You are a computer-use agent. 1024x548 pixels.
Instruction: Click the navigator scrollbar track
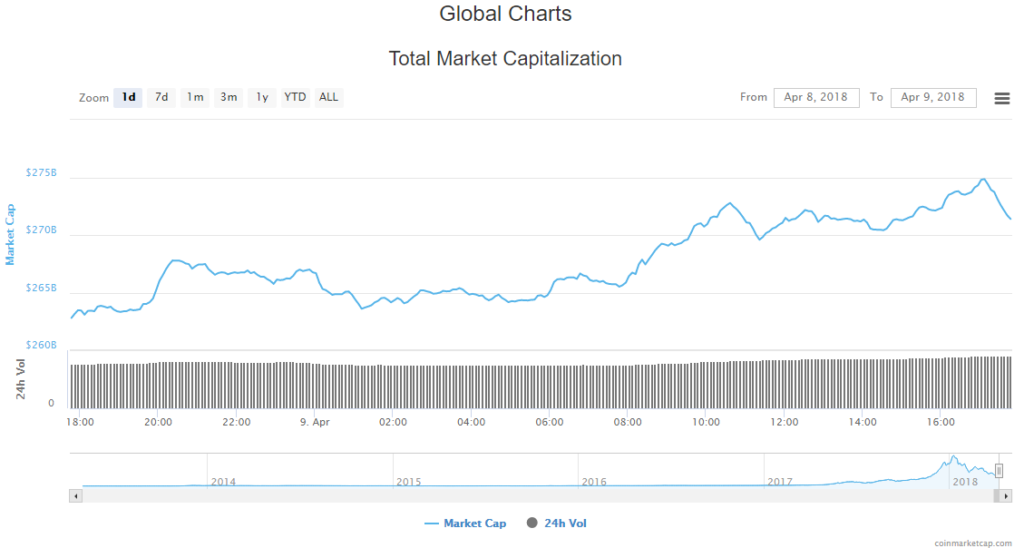[500, 495]
